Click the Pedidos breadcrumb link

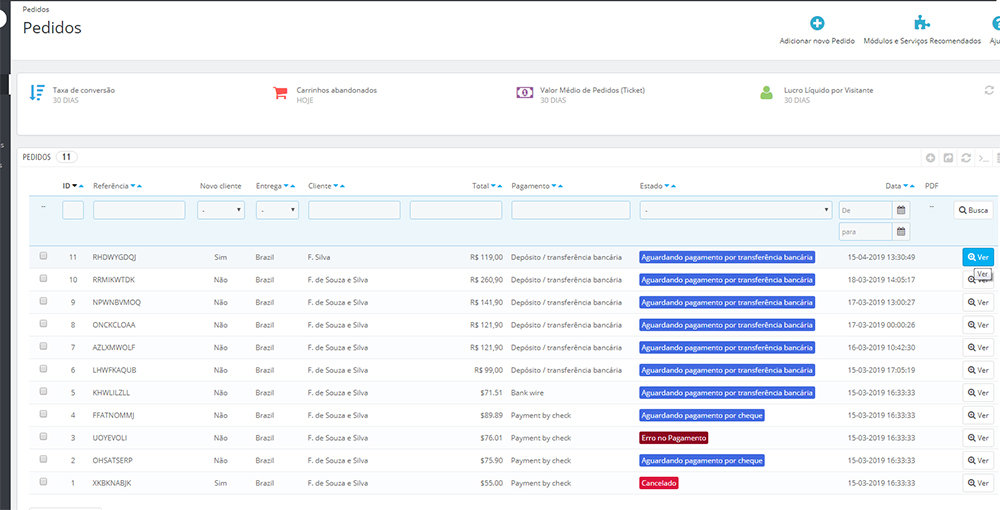click(35, 9)
